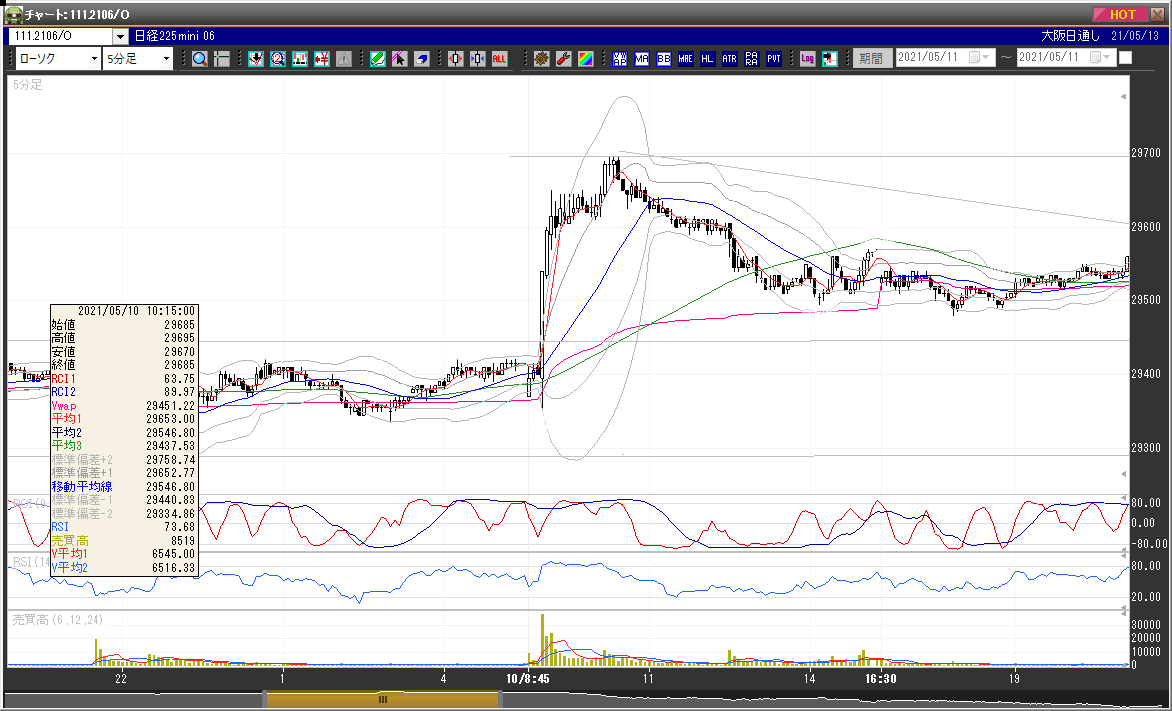Screen dimensions: 1172x711
Task: Click the volume pane arrow above 30000
Action: pyautogui.click(x=1123, y=612)
